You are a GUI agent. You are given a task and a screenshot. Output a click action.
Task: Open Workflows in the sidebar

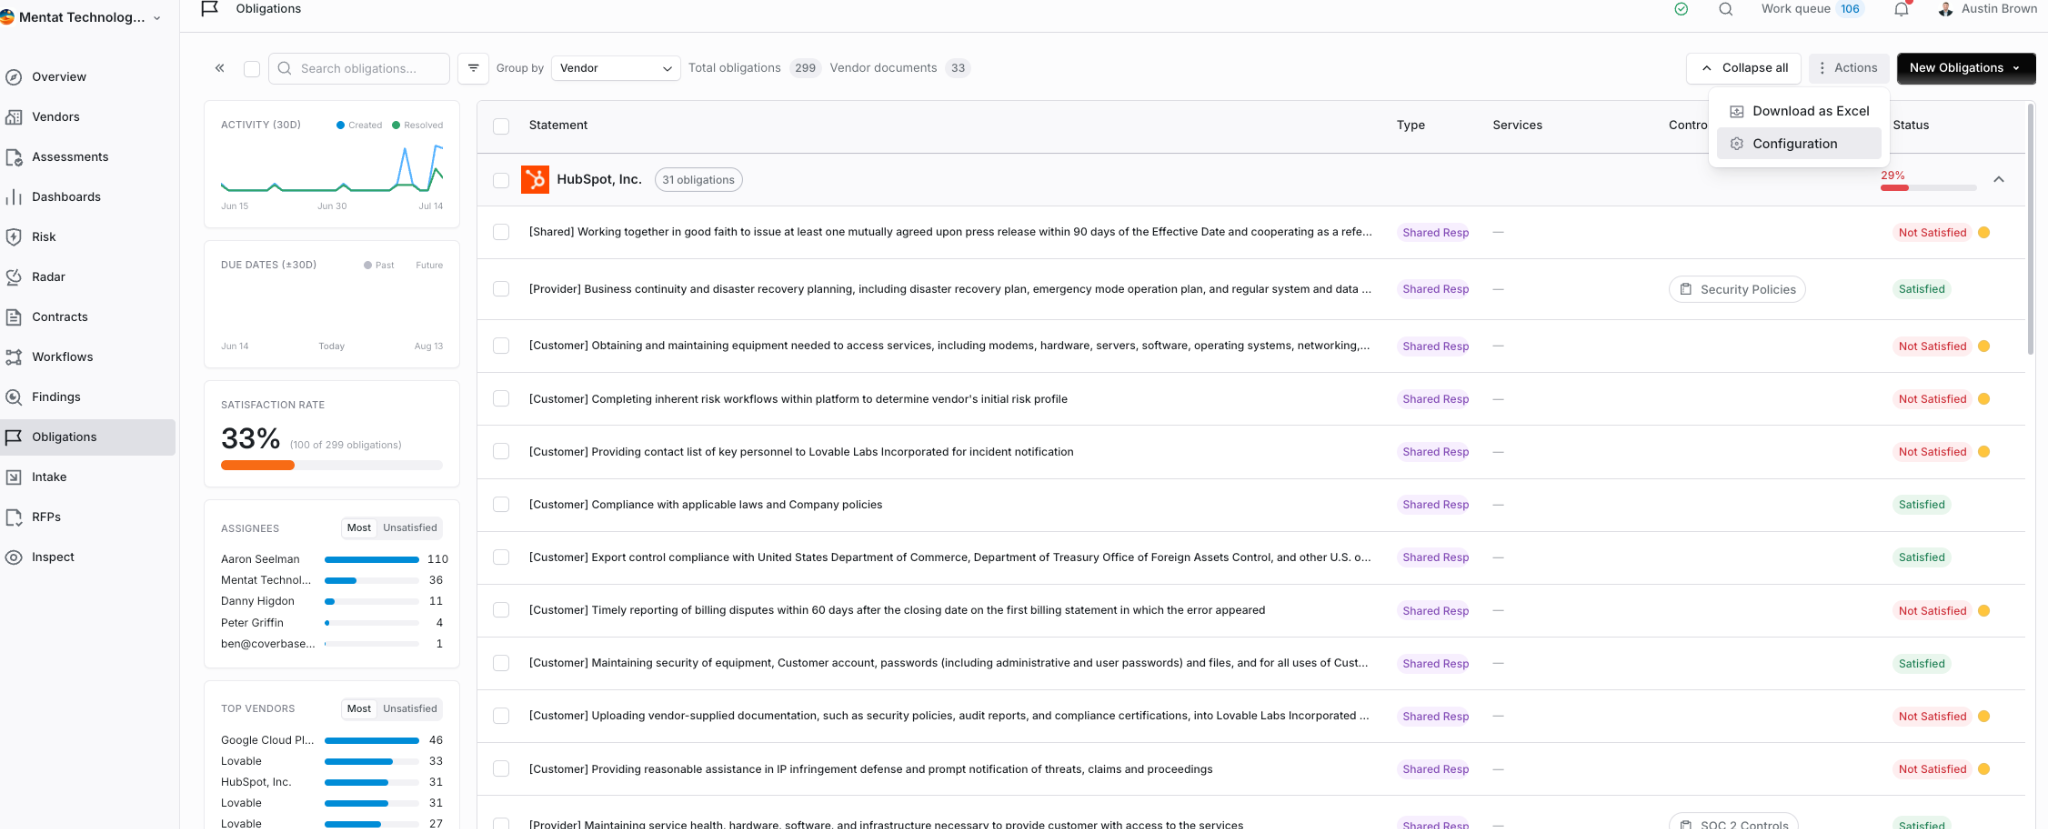click(62, 357)
